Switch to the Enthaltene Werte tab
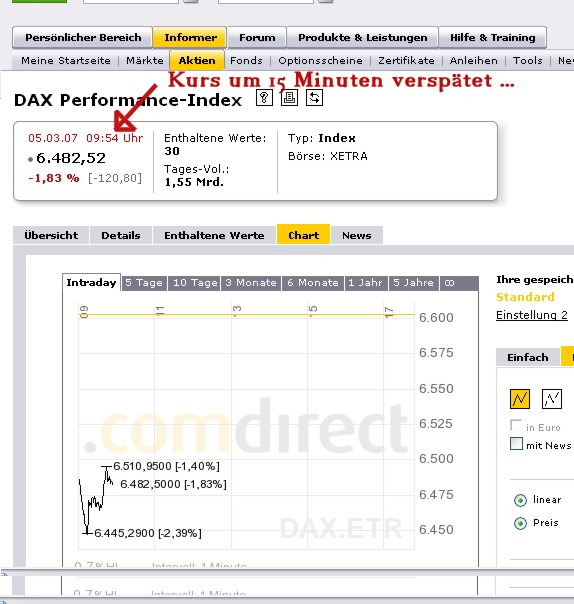 pos(214,235)
